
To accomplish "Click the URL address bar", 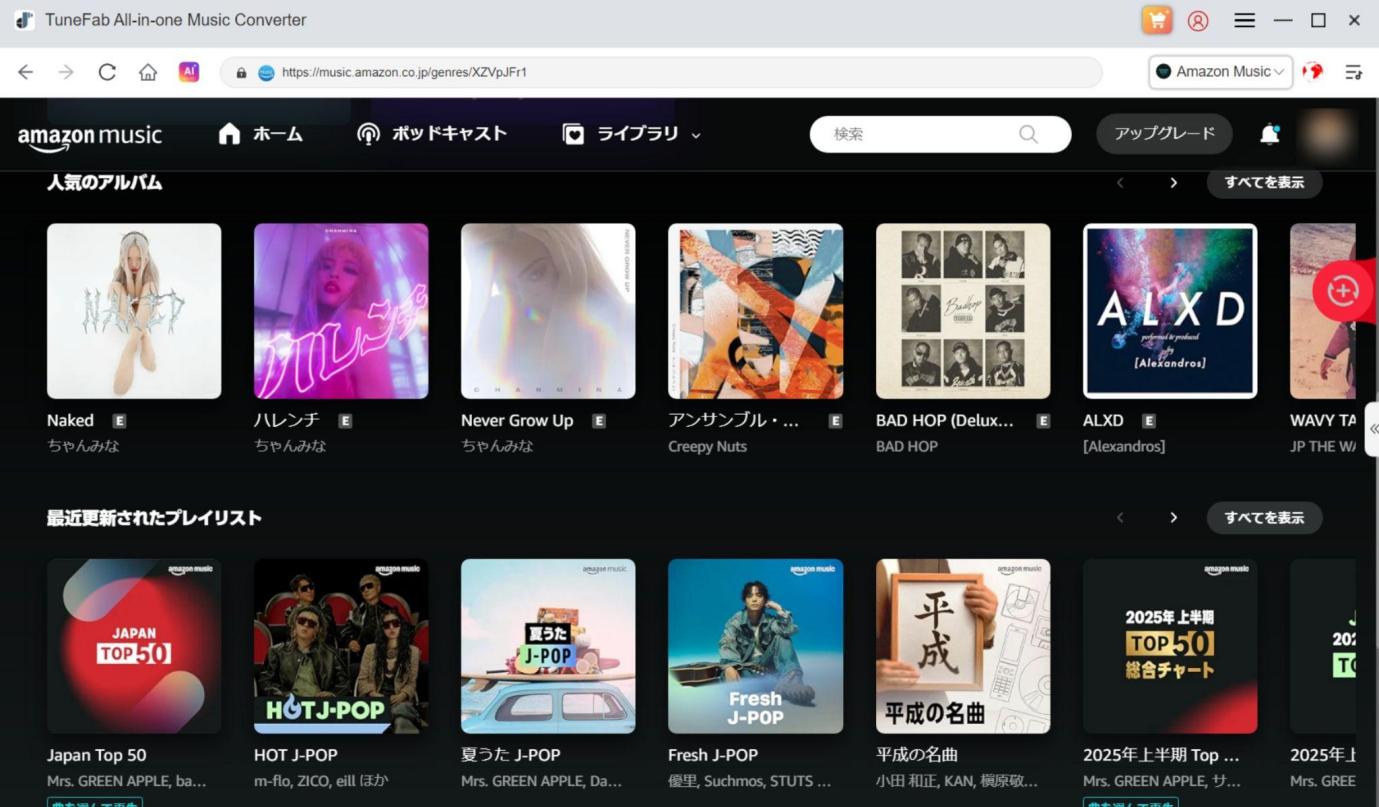I will click(x=660, y=72).
